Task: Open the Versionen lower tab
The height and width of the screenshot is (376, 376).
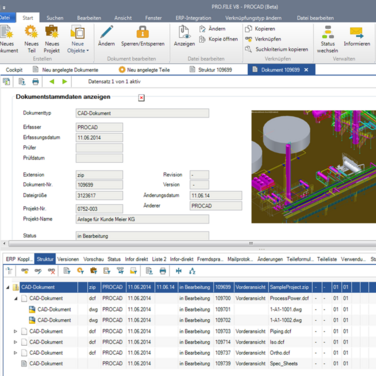Action: pos(68,259)
